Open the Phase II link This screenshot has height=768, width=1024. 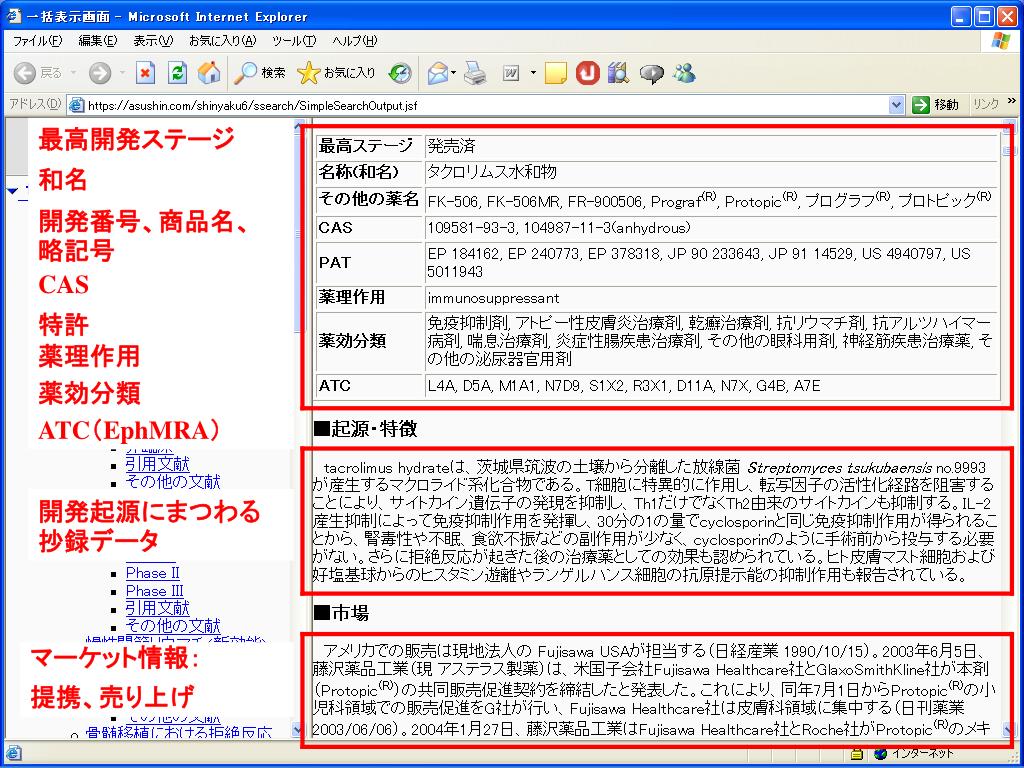coord(153,573)
